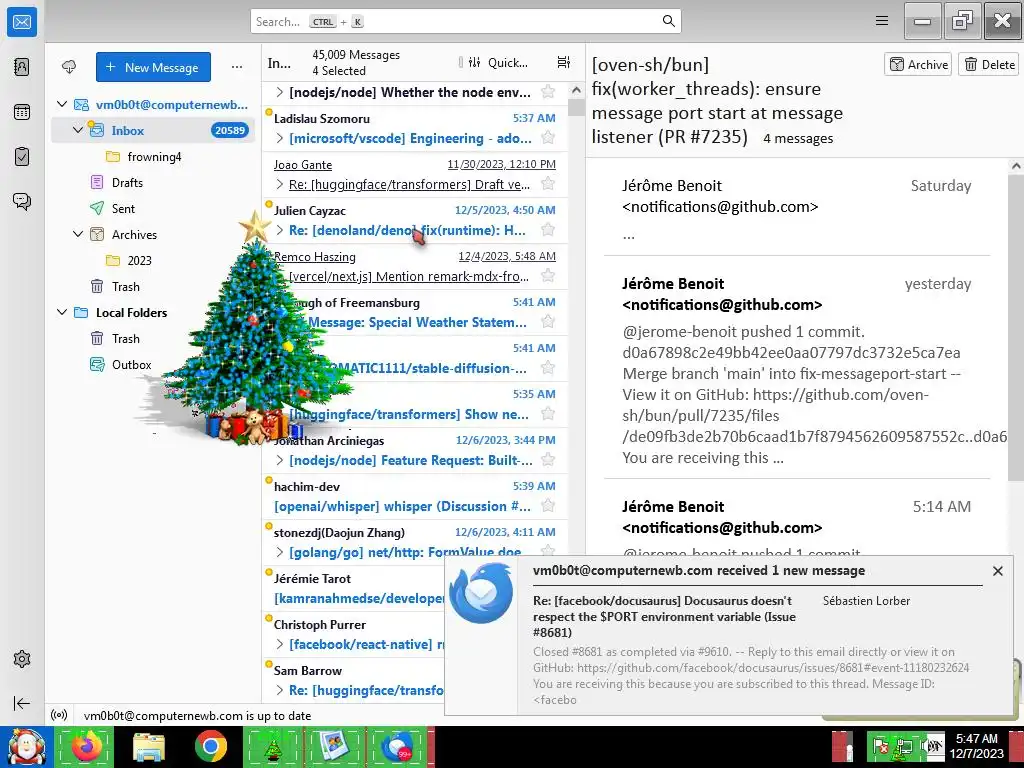
Task: Star the nodejs/node Feature Request message
Action: 549,460
